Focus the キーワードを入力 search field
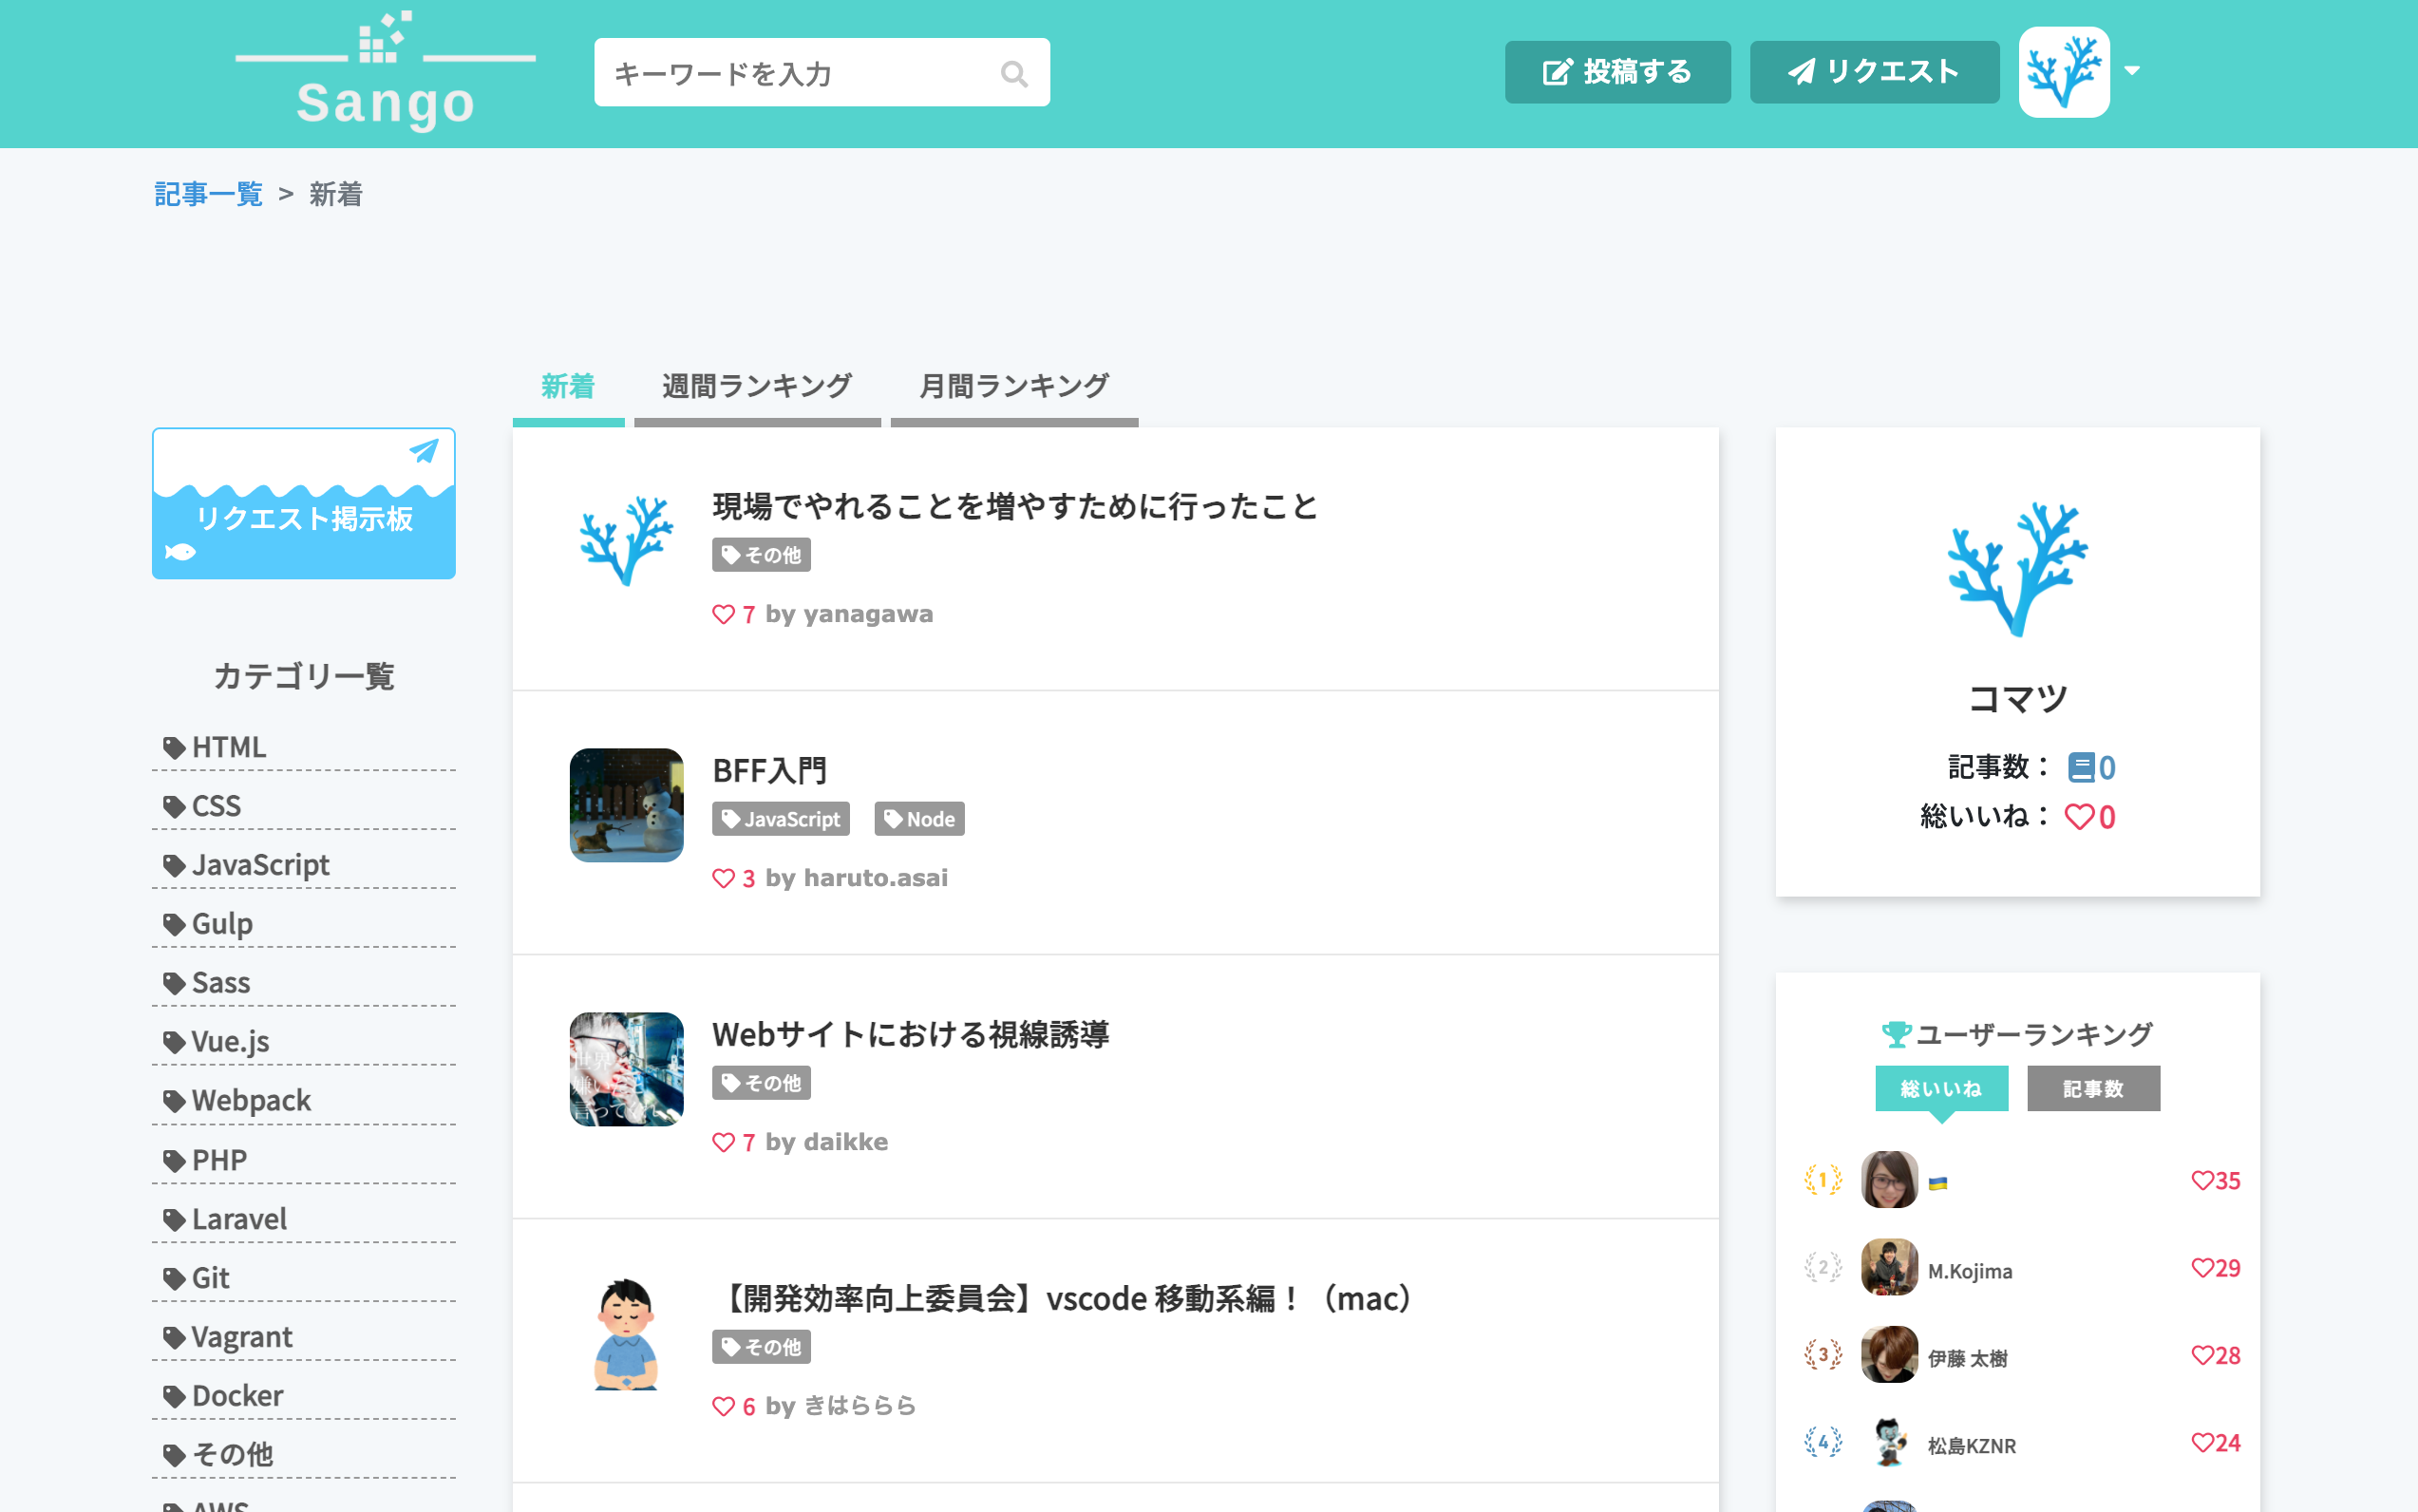 coord(821,72)
